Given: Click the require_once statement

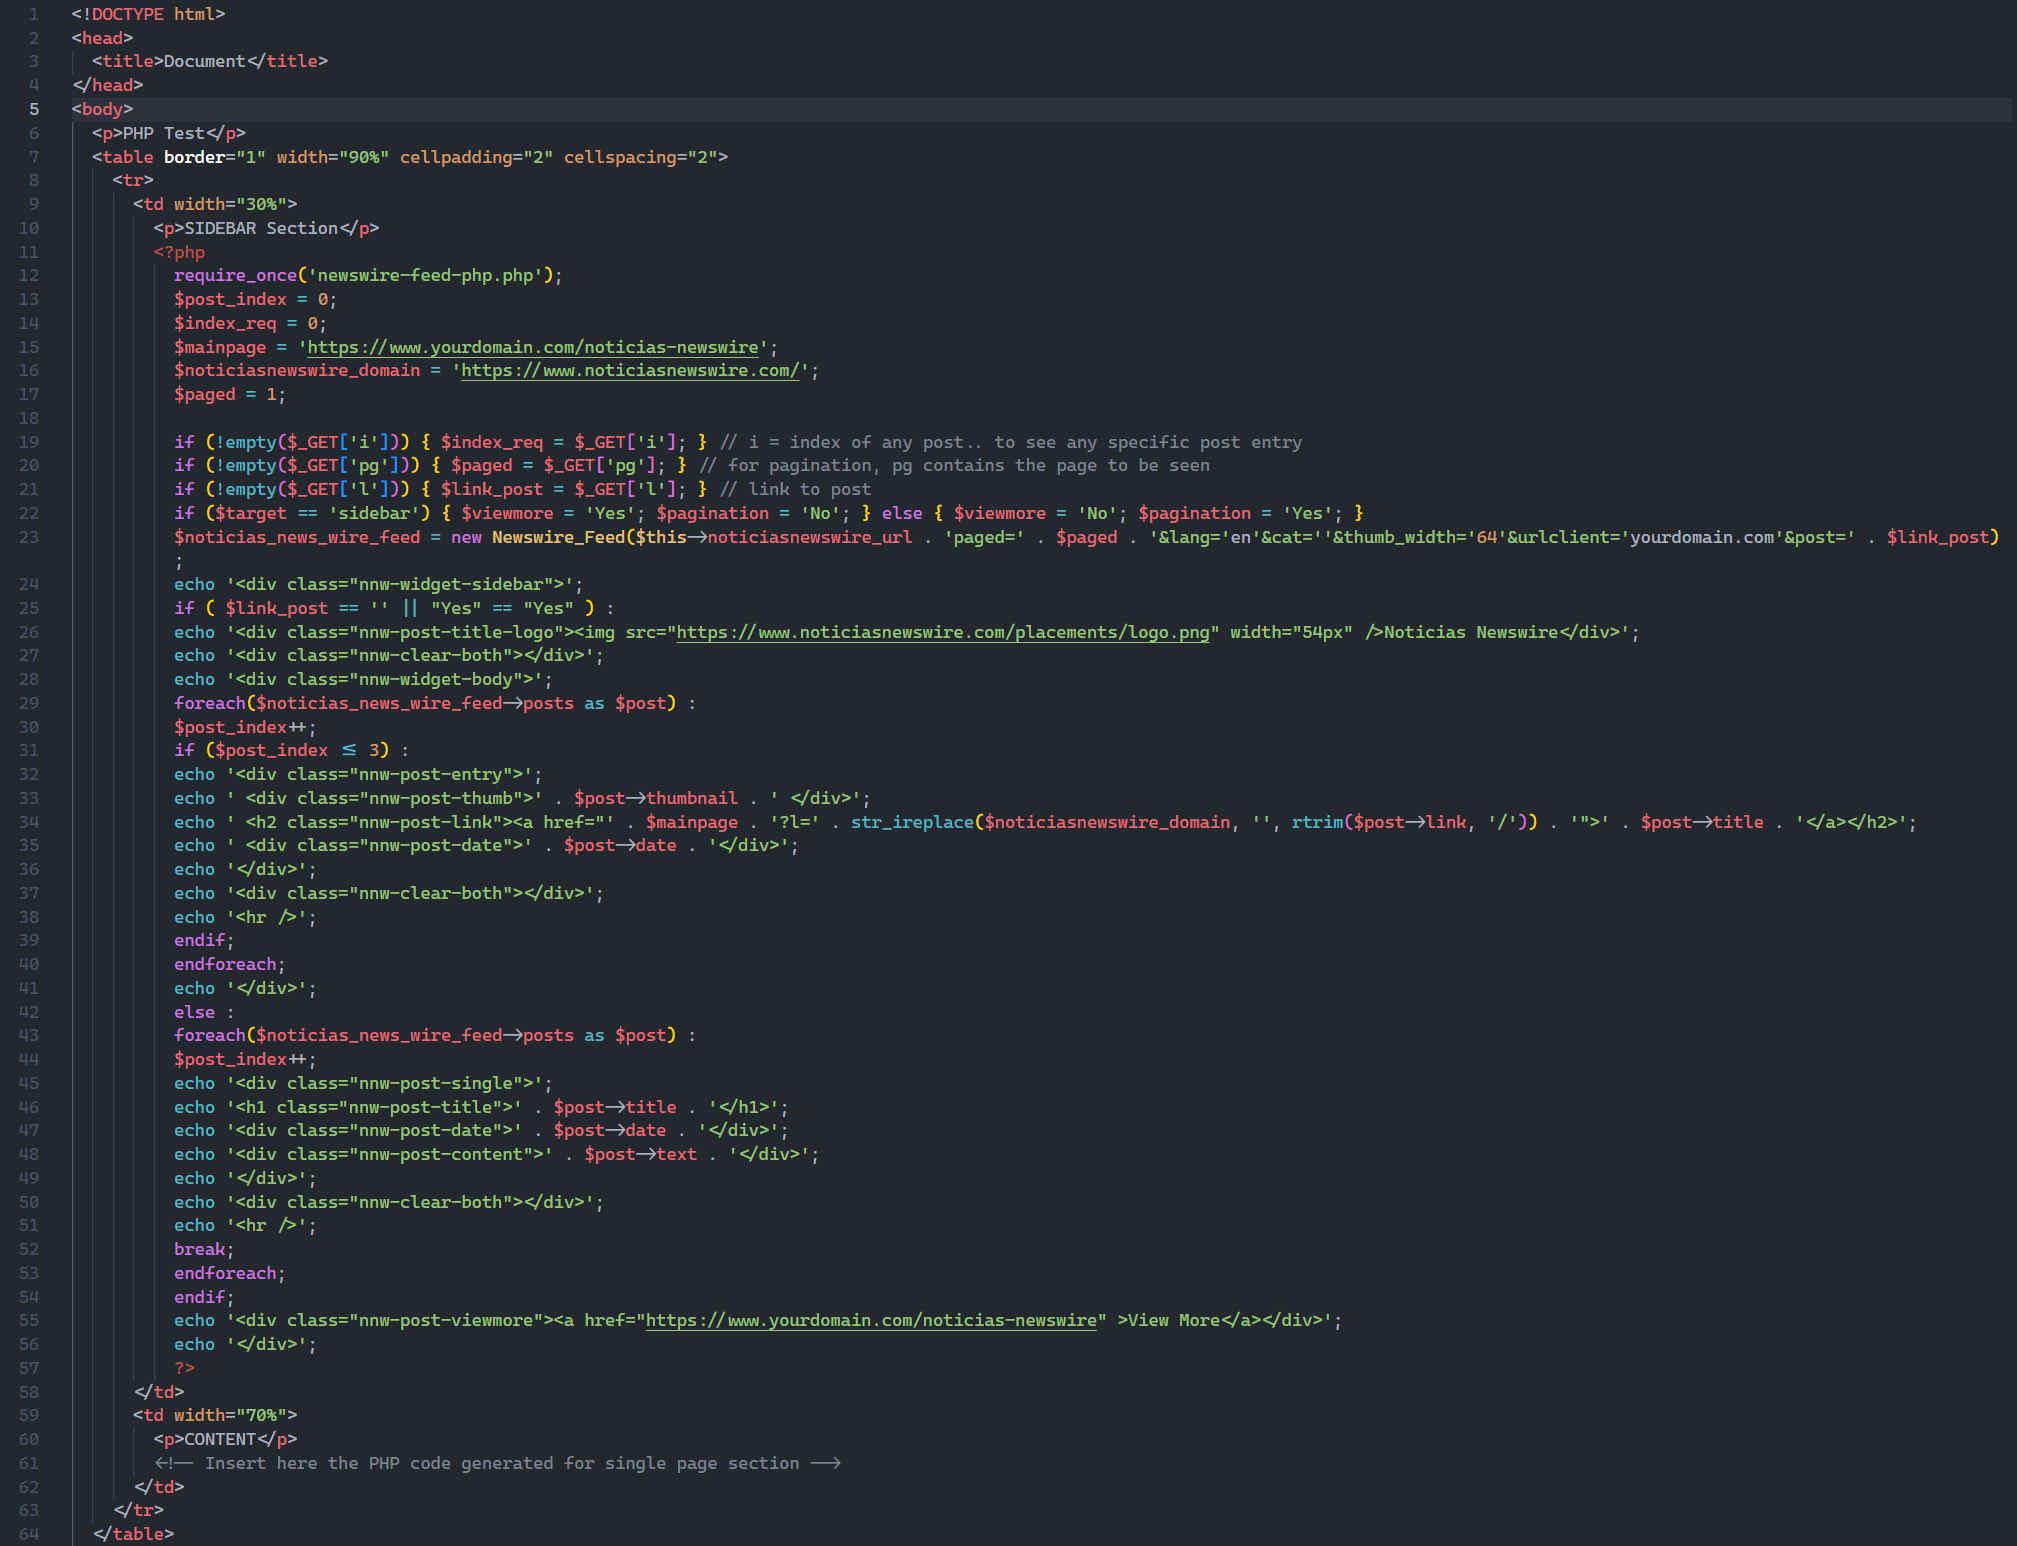Looking at the screenshot, I should pyautogui.click(x=368, y=275).
